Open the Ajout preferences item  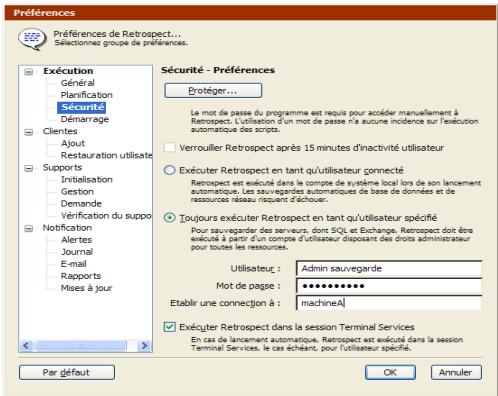pos(73,143)
